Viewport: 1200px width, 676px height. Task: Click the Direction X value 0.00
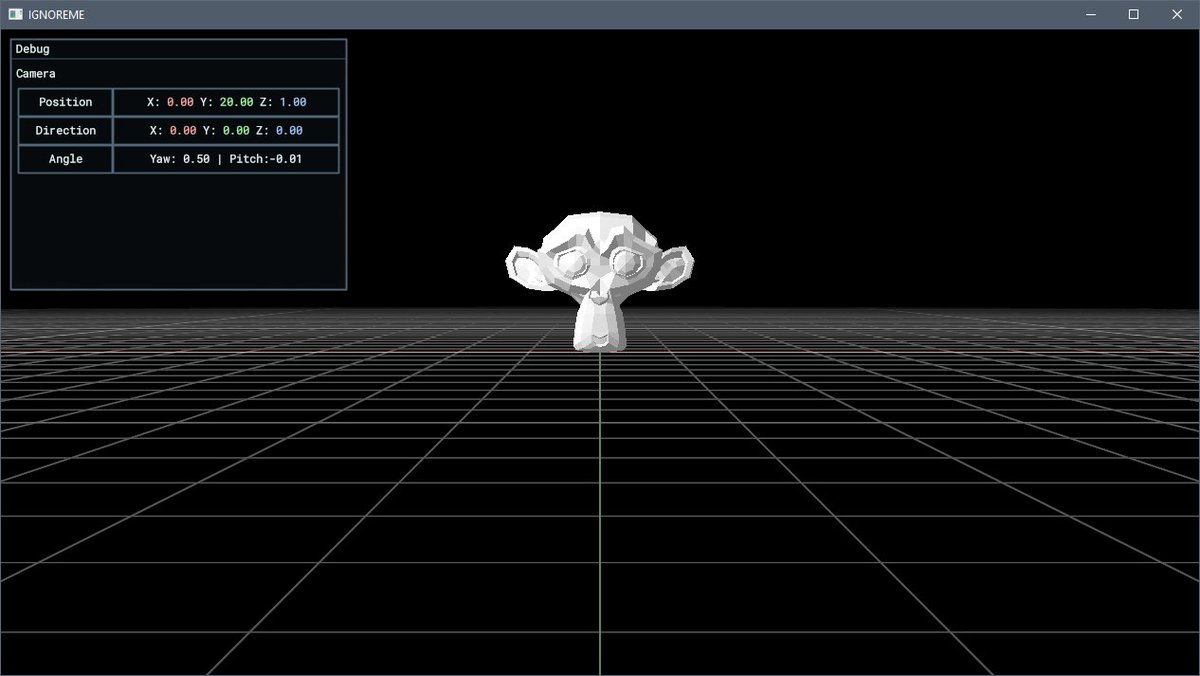(x=183, y=131)
